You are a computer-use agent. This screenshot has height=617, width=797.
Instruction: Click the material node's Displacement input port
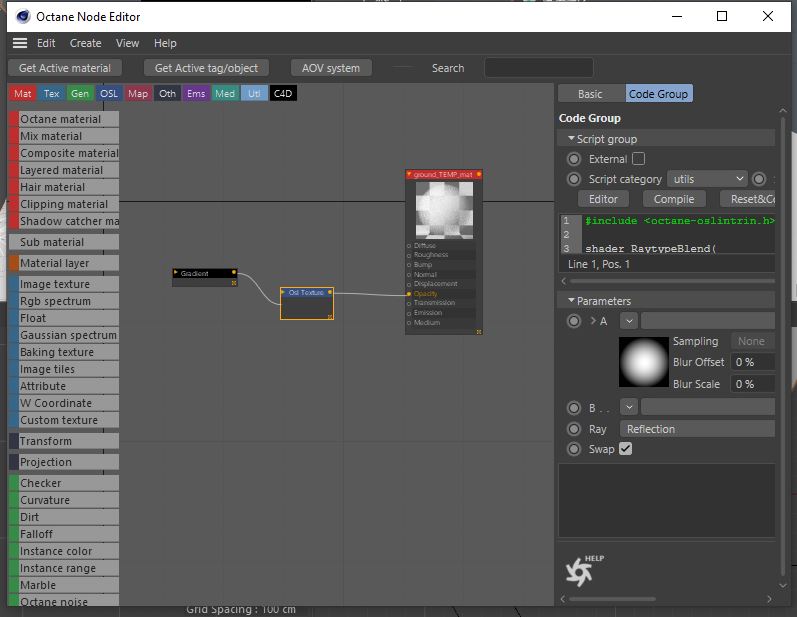pos(409,284)
